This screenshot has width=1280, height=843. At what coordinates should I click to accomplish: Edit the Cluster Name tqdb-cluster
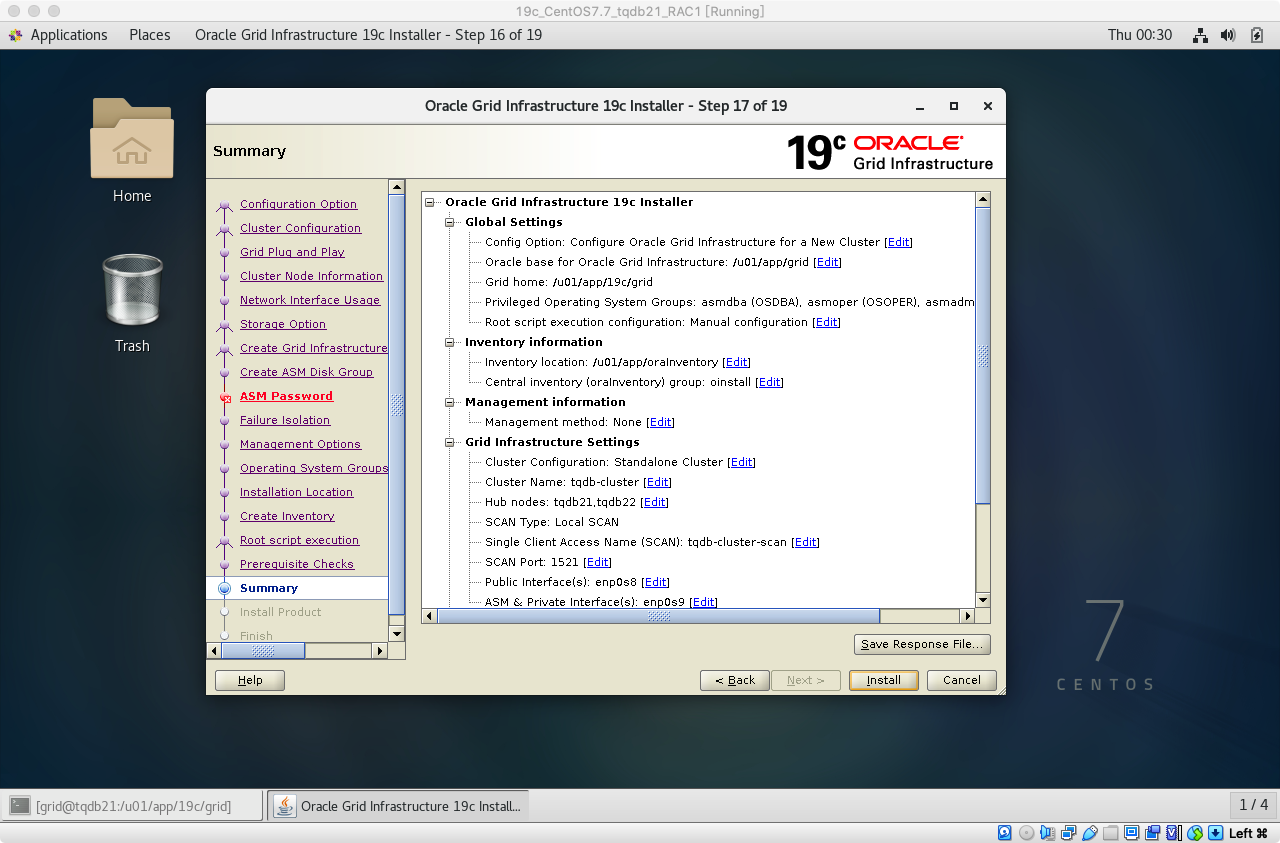(x=658, y=482)
